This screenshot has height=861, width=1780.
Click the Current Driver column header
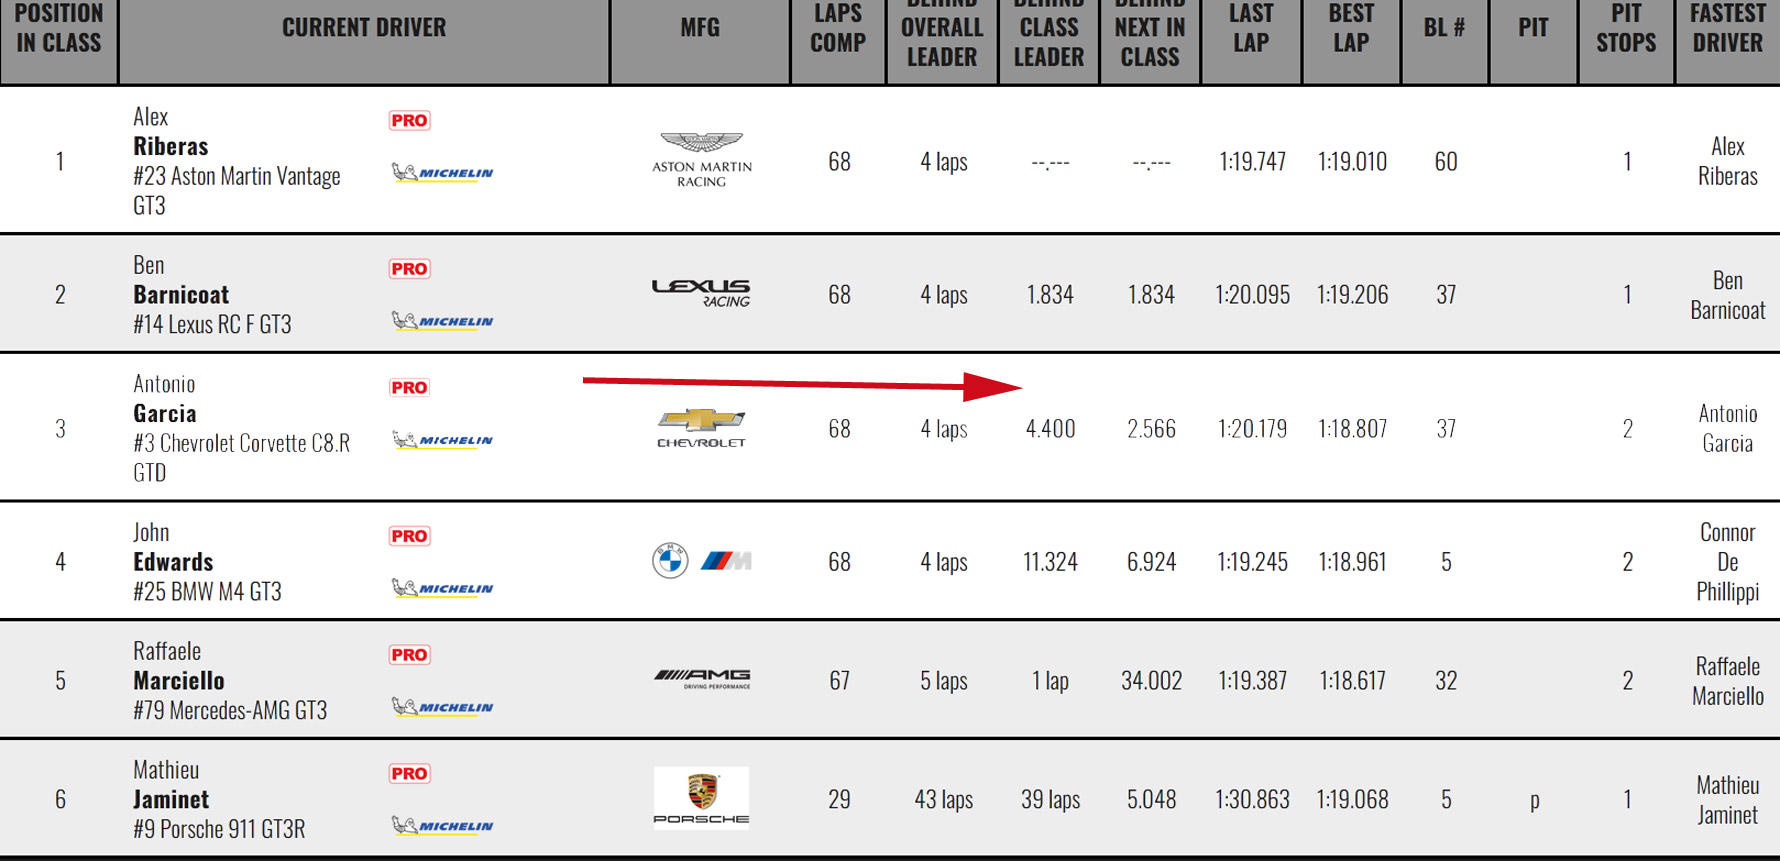click(364, 28)
